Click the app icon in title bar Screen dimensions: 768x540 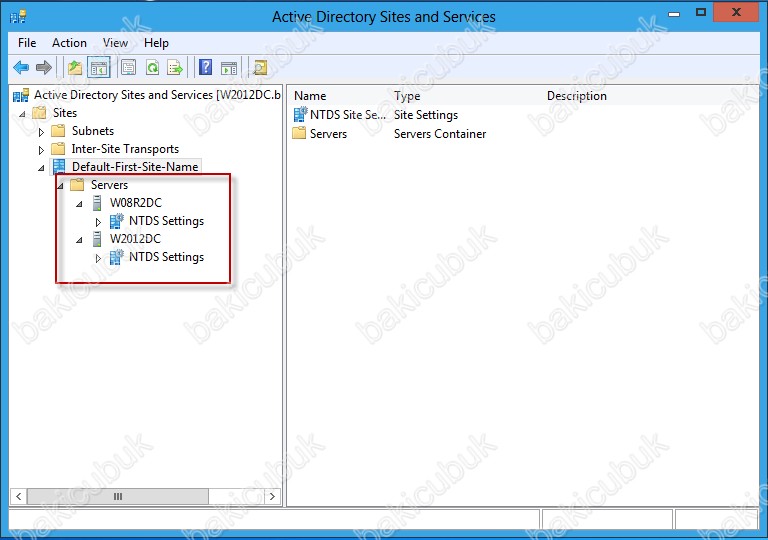click(x=18, y=17)
